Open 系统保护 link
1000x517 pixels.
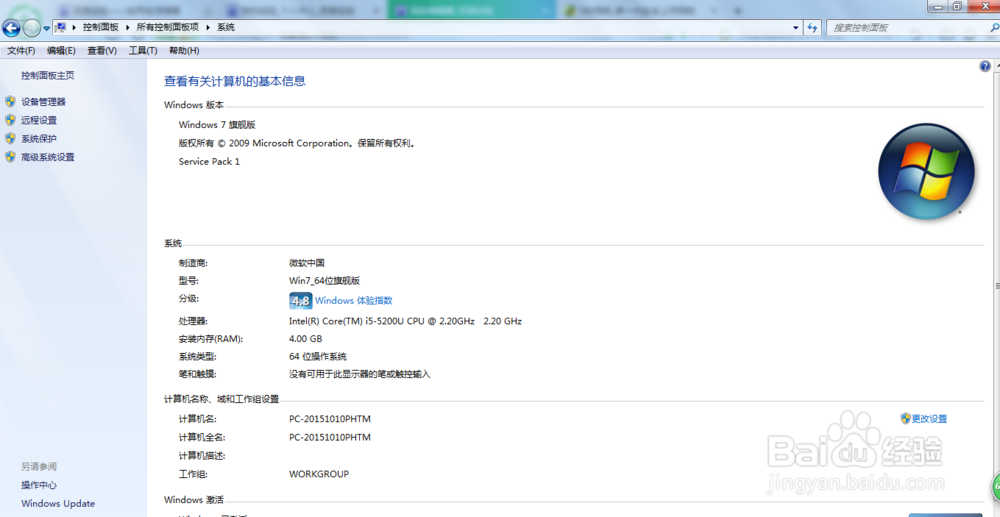[39, 138]
